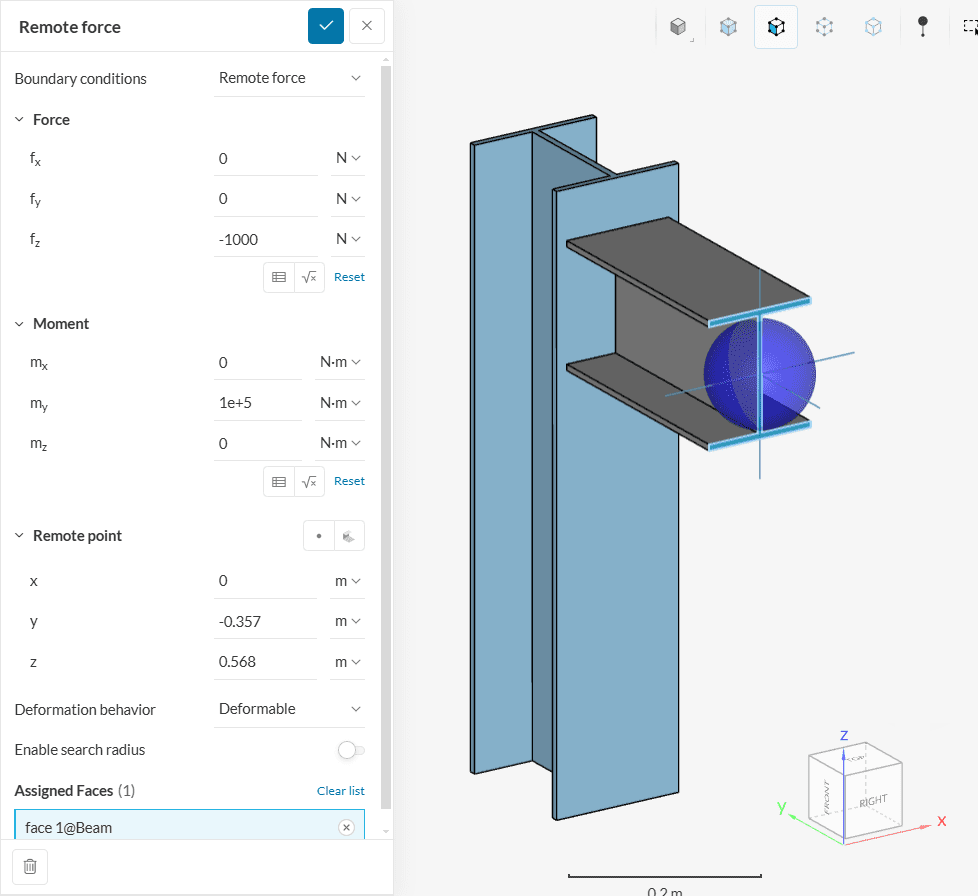Open the Boundary conditions type dropdown

pos(290,78)
